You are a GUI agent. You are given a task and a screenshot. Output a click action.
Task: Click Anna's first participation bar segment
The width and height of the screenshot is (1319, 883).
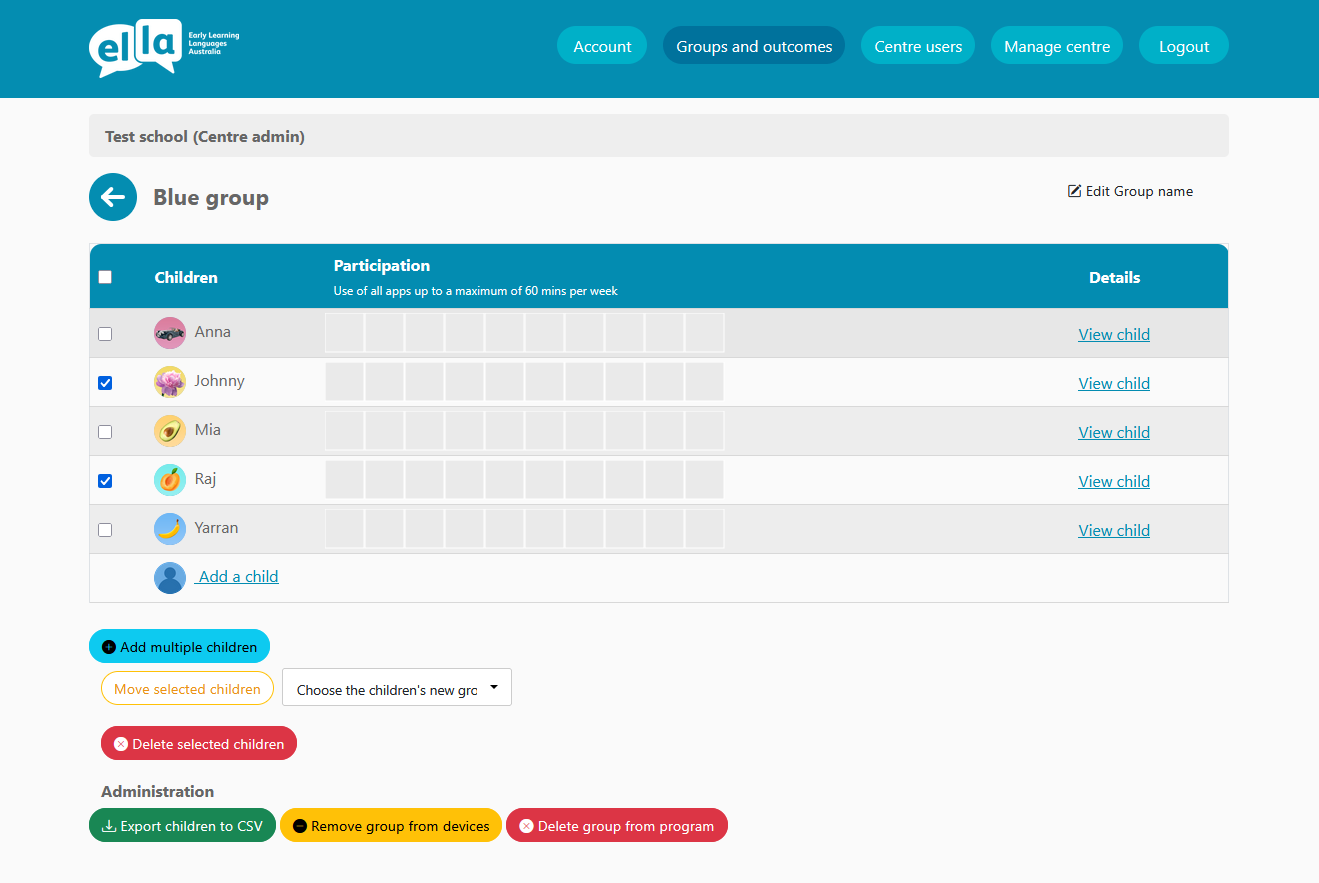pos(345,333)
